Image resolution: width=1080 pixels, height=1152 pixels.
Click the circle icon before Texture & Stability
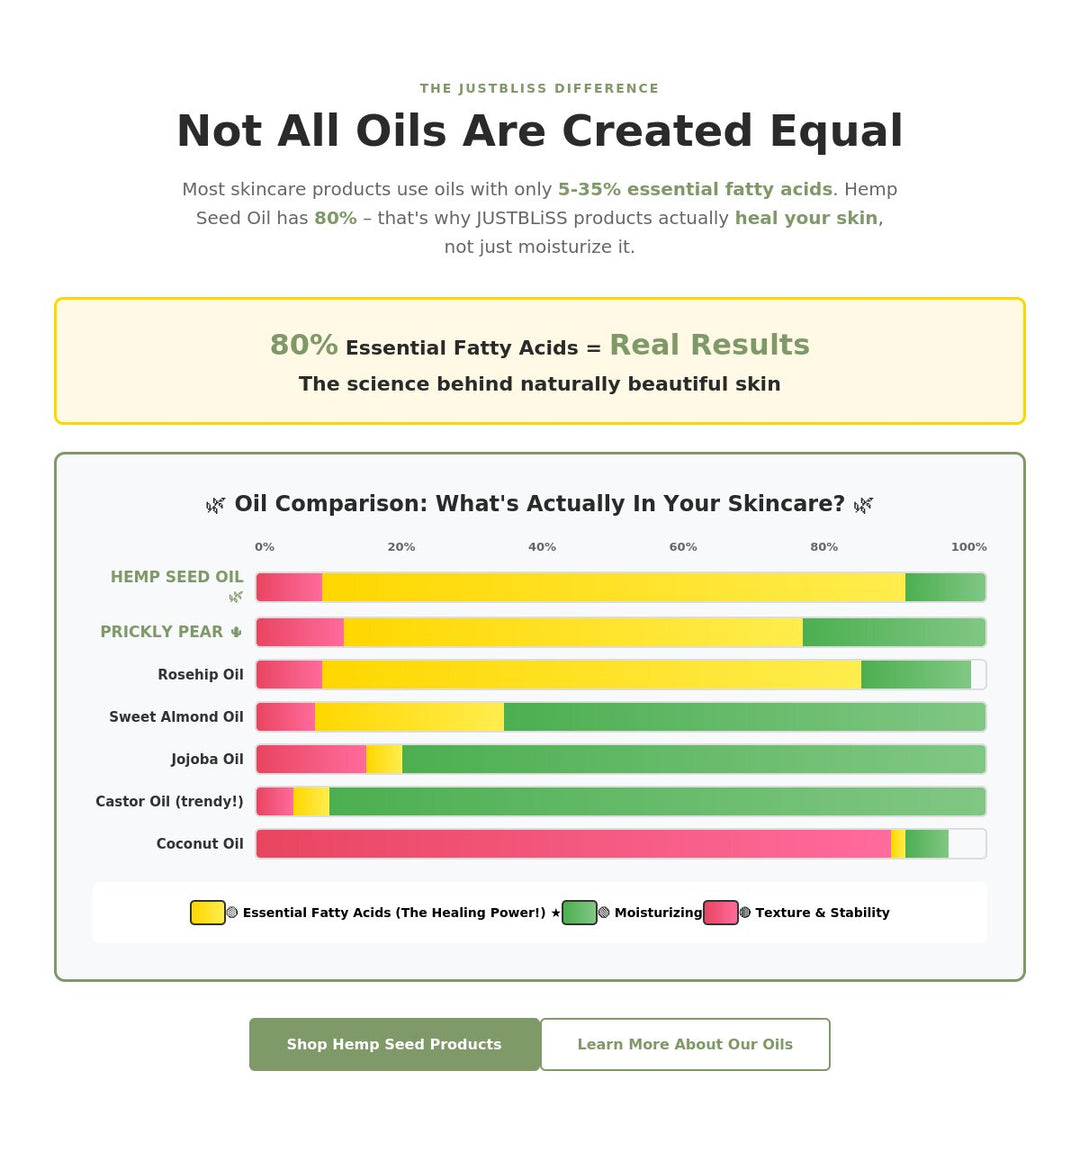[x=745, y=912]
